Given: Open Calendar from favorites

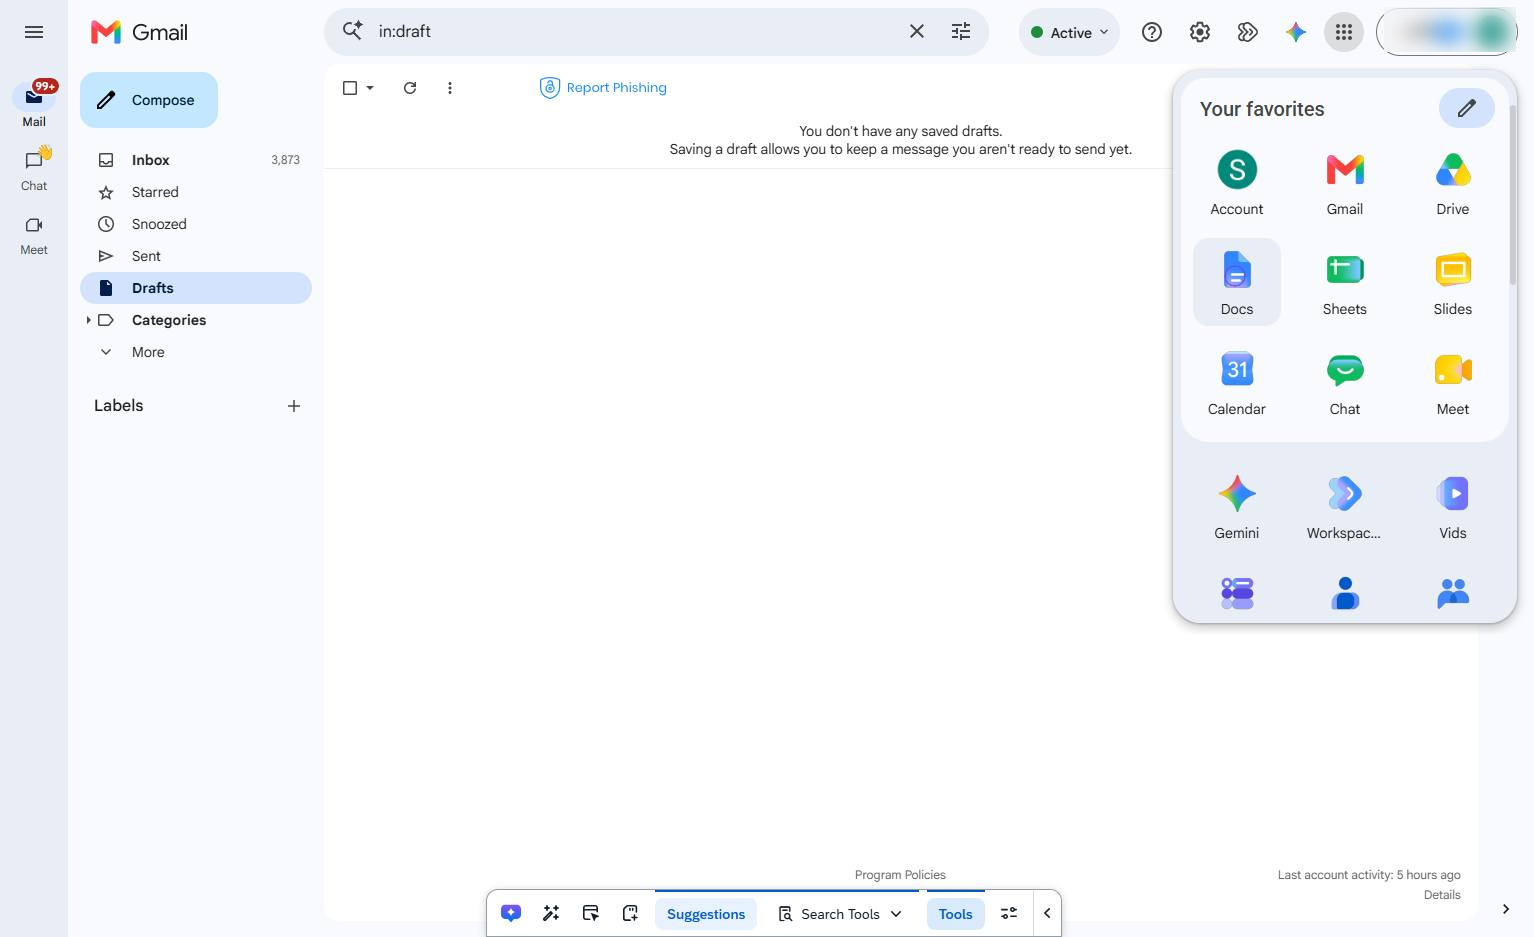Looking at the screenshot, I should (x=1237, y=381).
